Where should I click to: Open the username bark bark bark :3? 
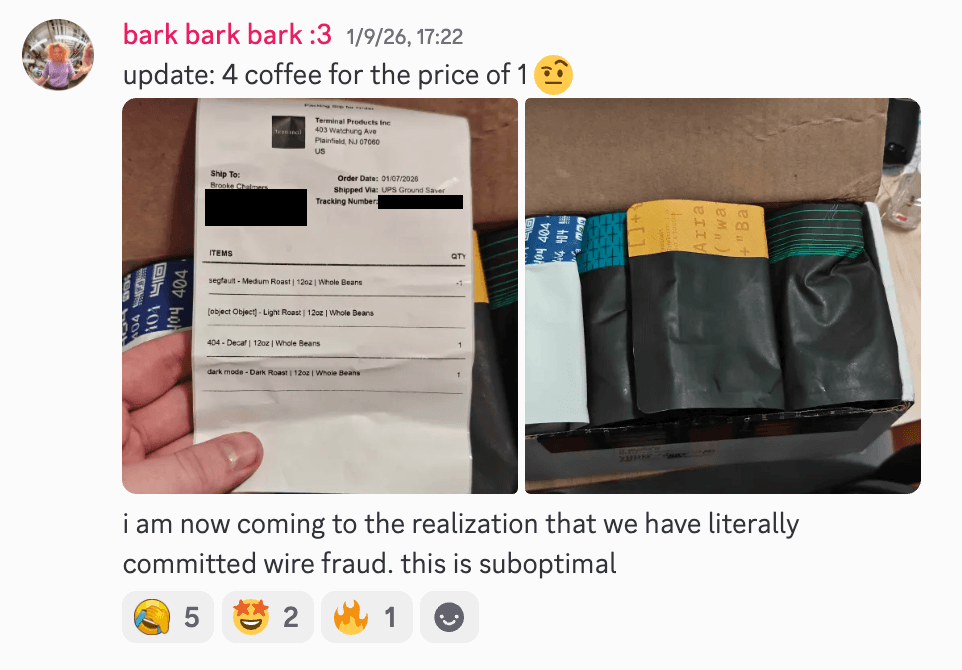tap(227, 34)
